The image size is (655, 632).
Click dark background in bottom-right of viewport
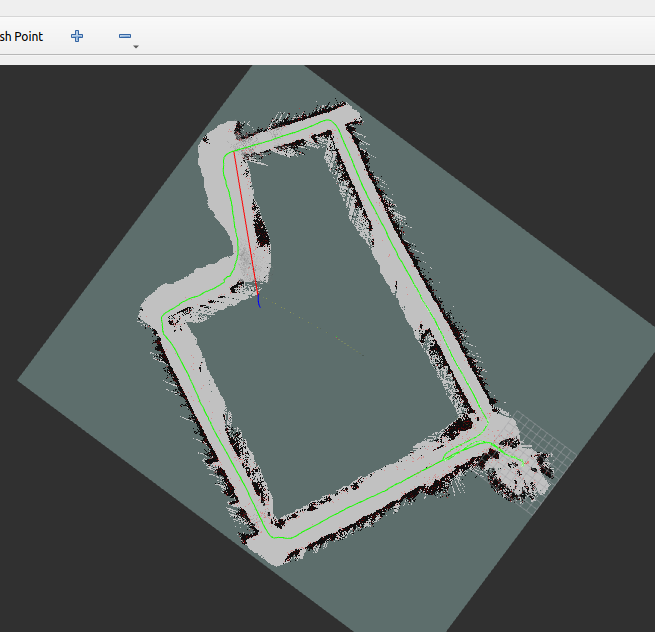(x=560, y=580)
